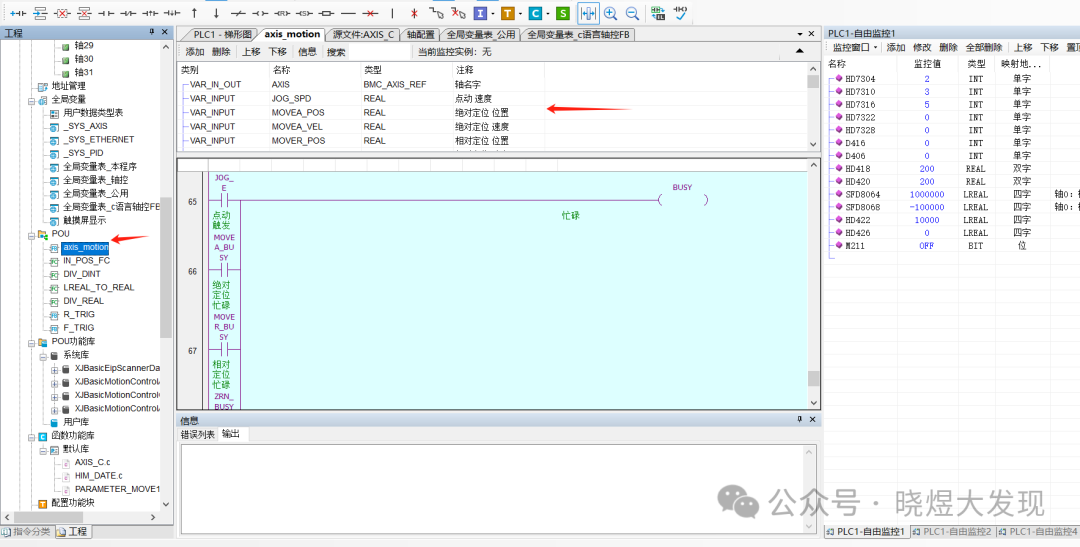Viewport: 1080px width, 547px height.
Task: Switch to 指令分类 tab at bottom left
Action: pos(26,532)
